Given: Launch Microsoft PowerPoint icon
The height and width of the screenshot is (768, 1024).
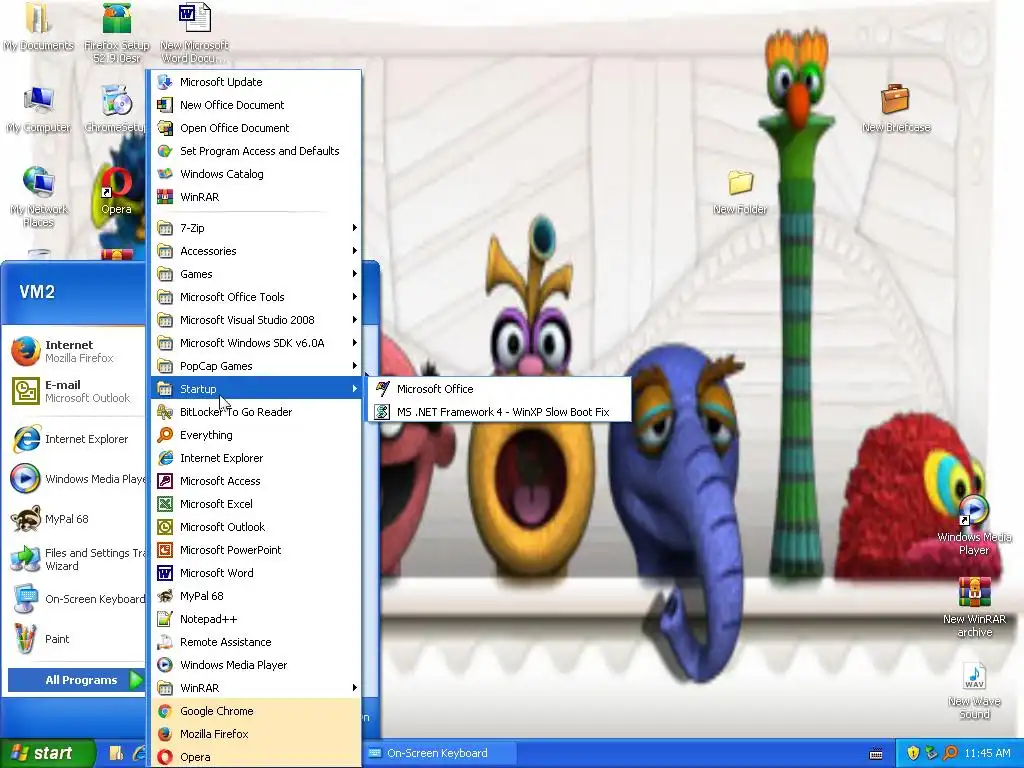Looking at the screenshot, I should [166, 550].
